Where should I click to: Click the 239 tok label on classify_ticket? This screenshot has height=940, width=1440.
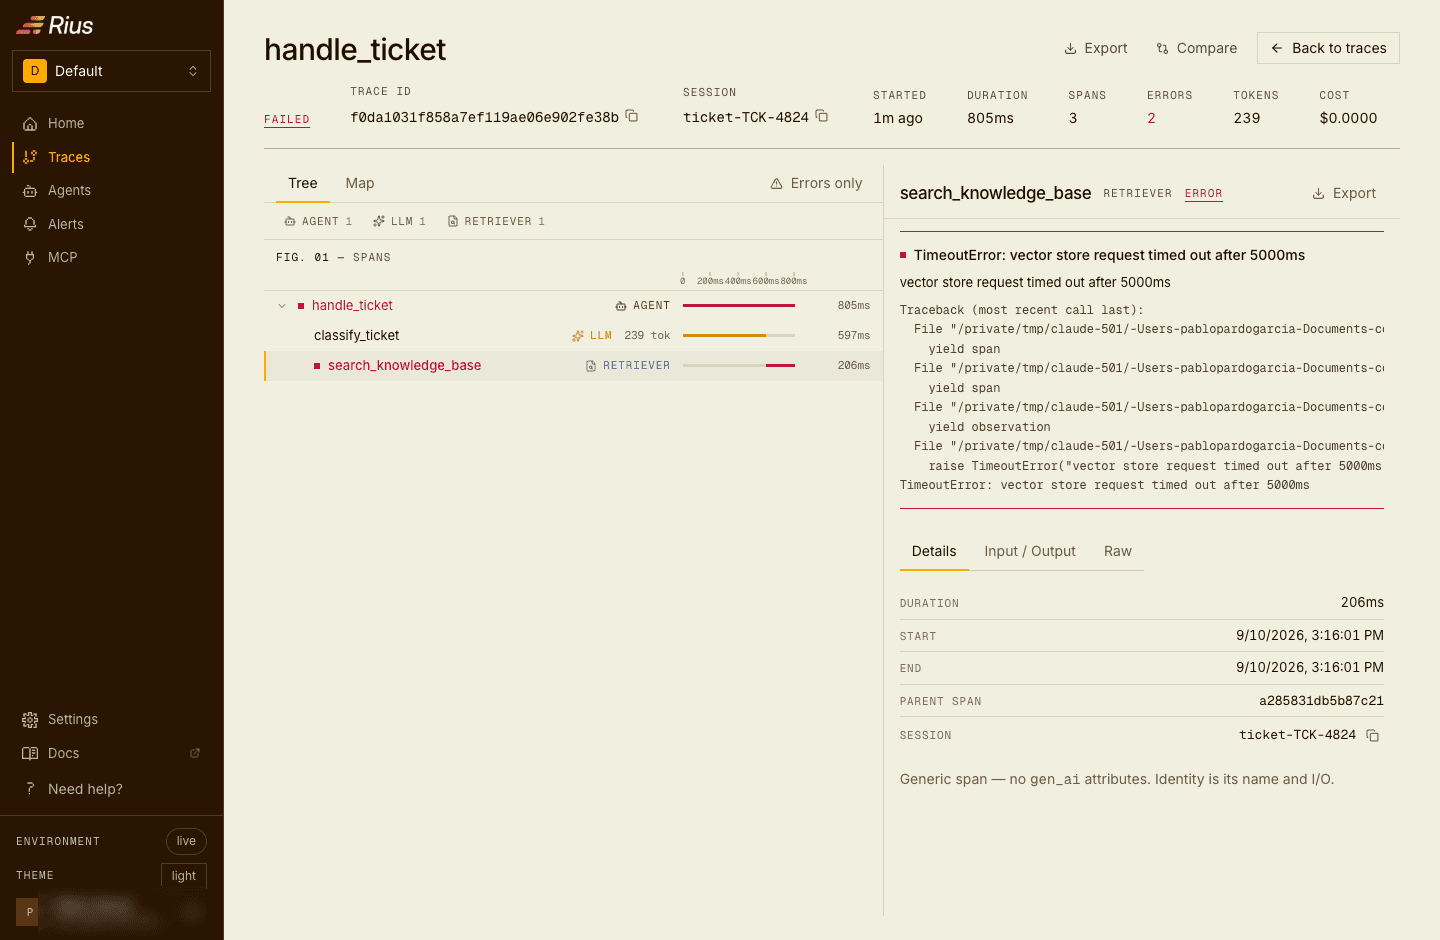tap(647, 336)
